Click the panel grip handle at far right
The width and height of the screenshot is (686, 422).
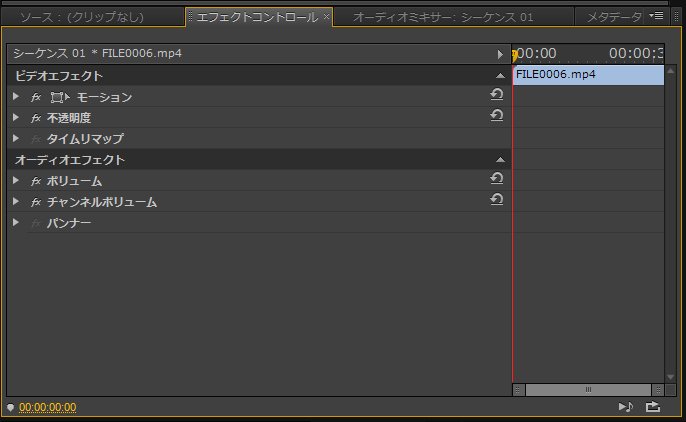[x=676, y=16]
